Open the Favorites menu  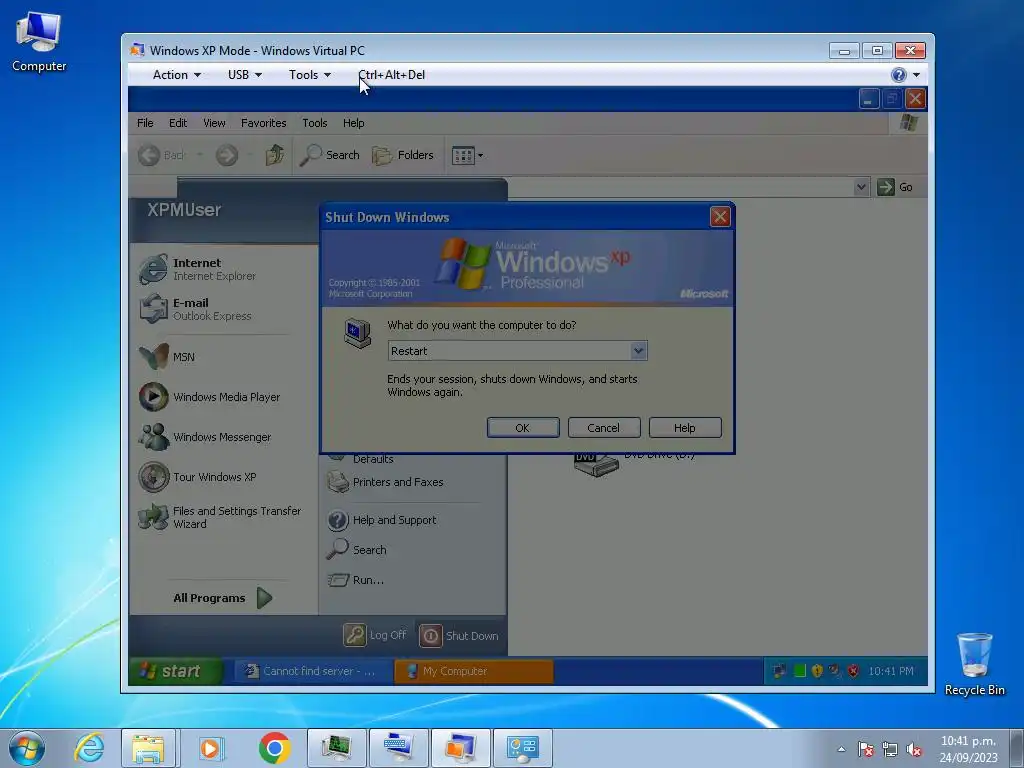tap(263, 123)
